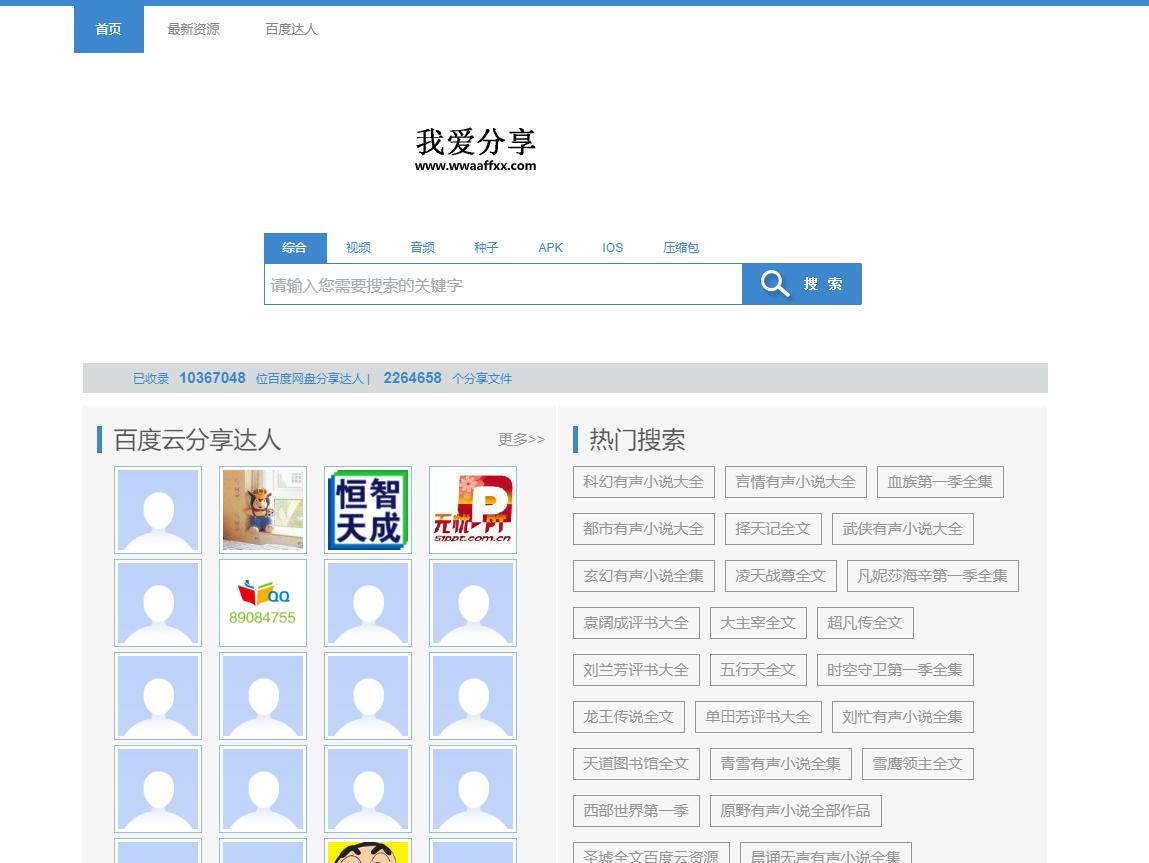Select the 压缩包 search tab
Viewport: 1149px width, 863px height.
coord(681,247)
